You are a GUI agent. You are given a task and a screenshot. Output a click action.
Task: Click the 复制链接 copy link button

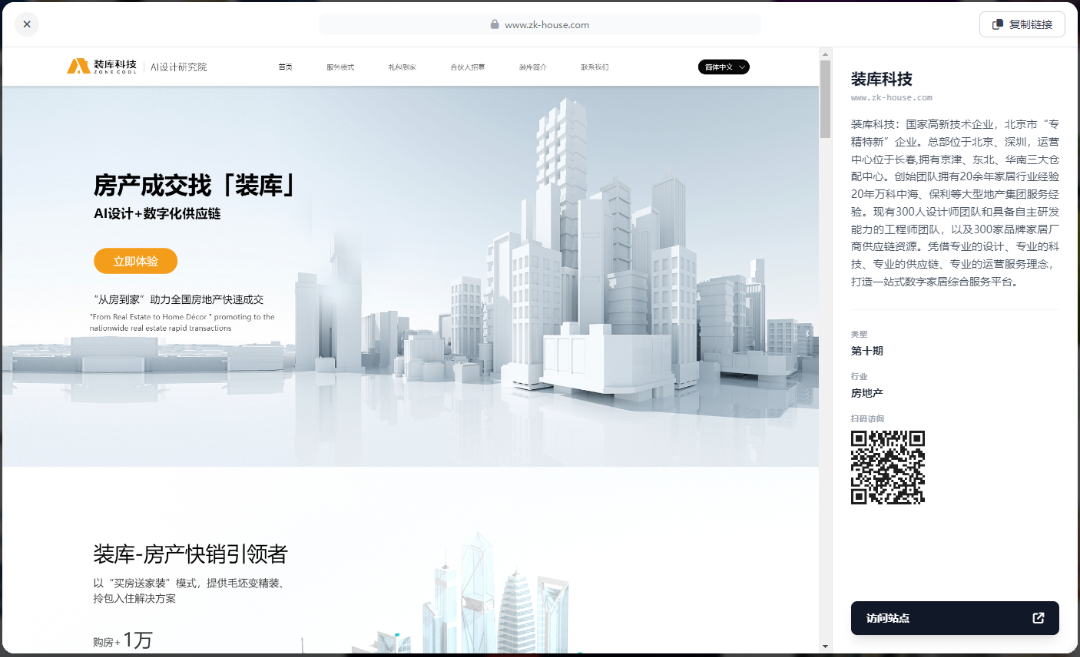point(1022,24)
